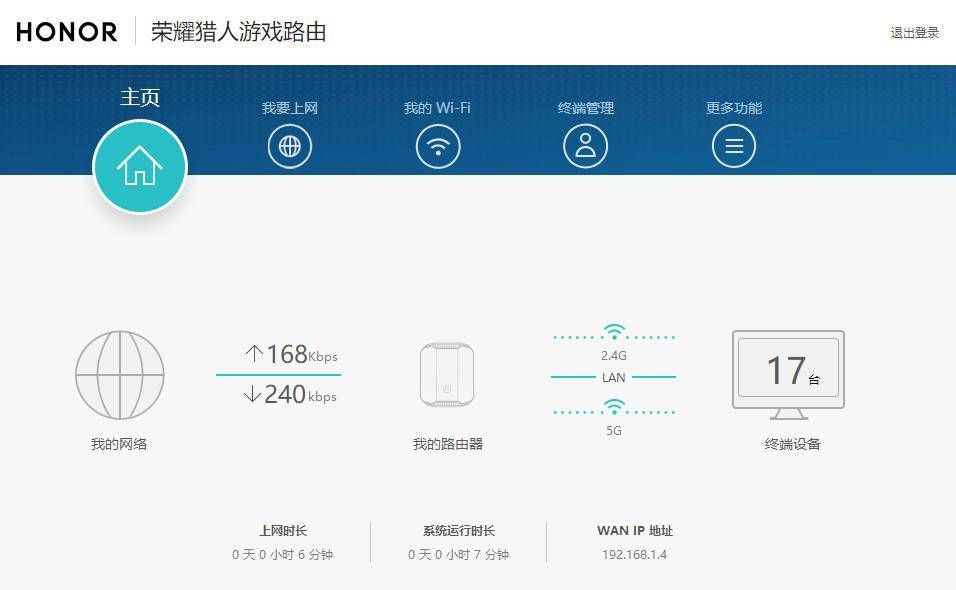Open the home page house icon

click(x=140, y=166)
